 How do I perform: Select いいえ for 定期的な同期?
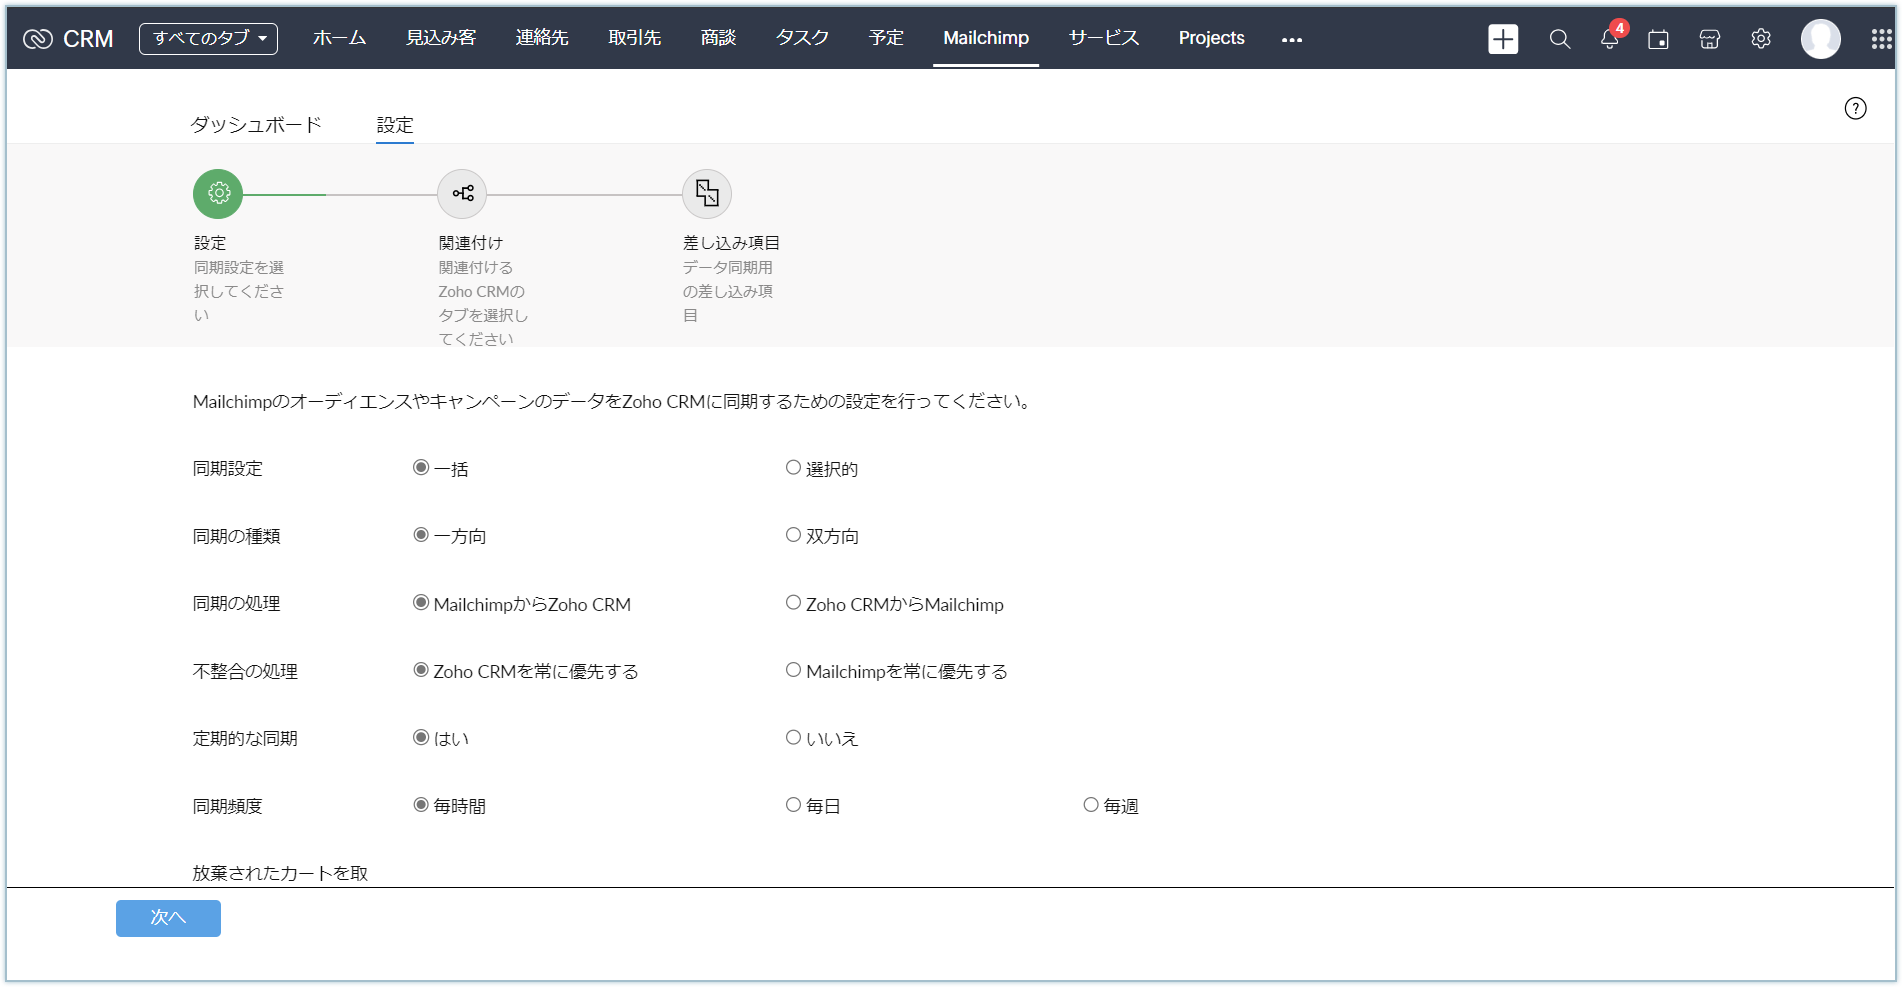793,737
